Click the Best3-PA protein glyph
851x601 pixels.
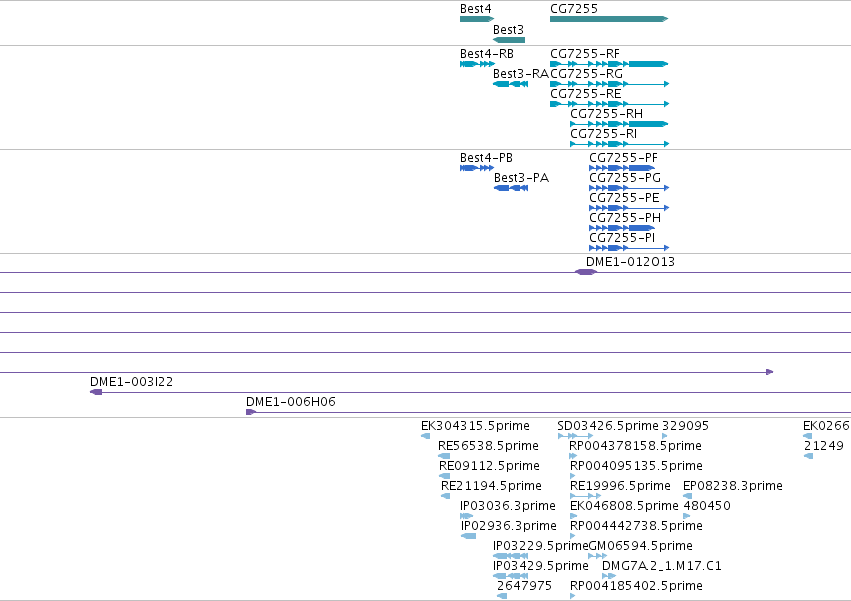click(511, 188)
